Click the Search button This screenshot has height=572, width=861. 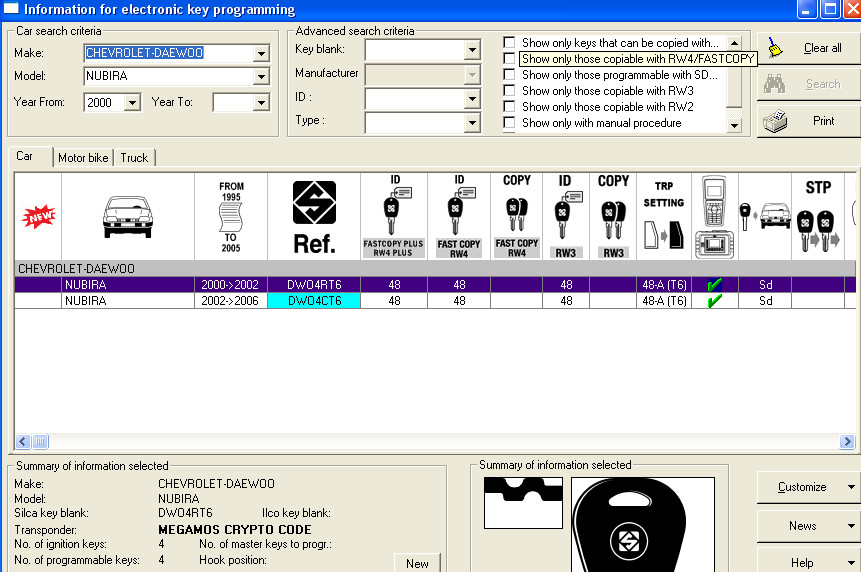809,84
